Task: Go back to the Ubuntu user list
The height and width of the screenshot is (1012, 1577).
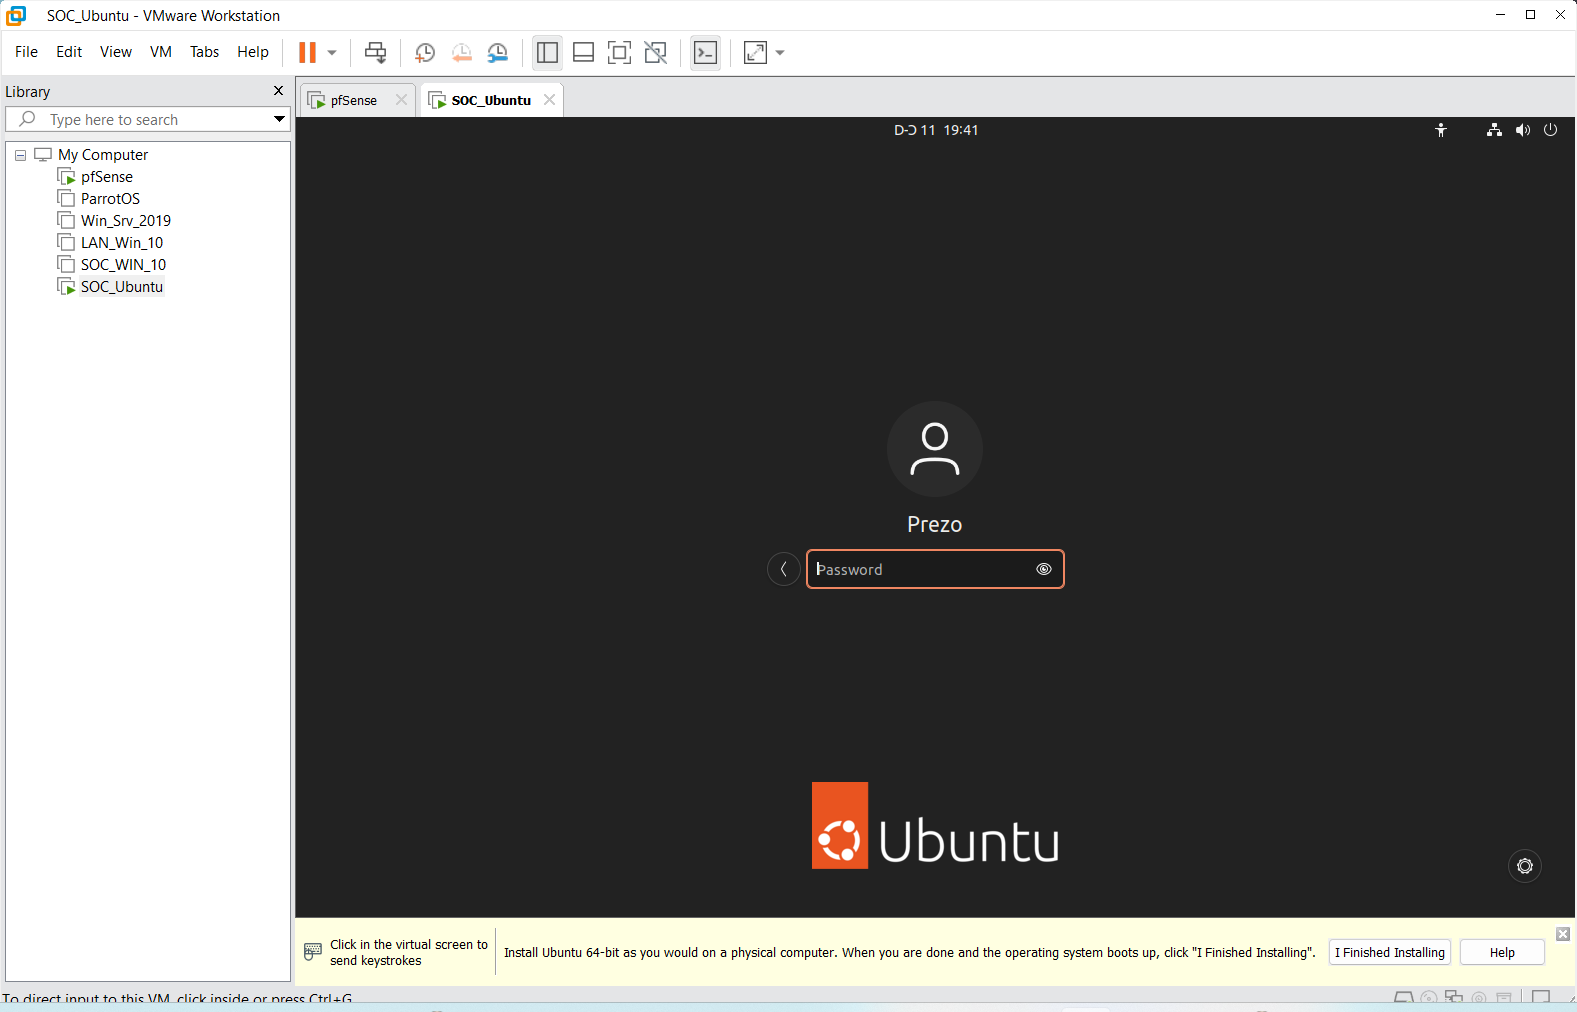Action: 783,569
